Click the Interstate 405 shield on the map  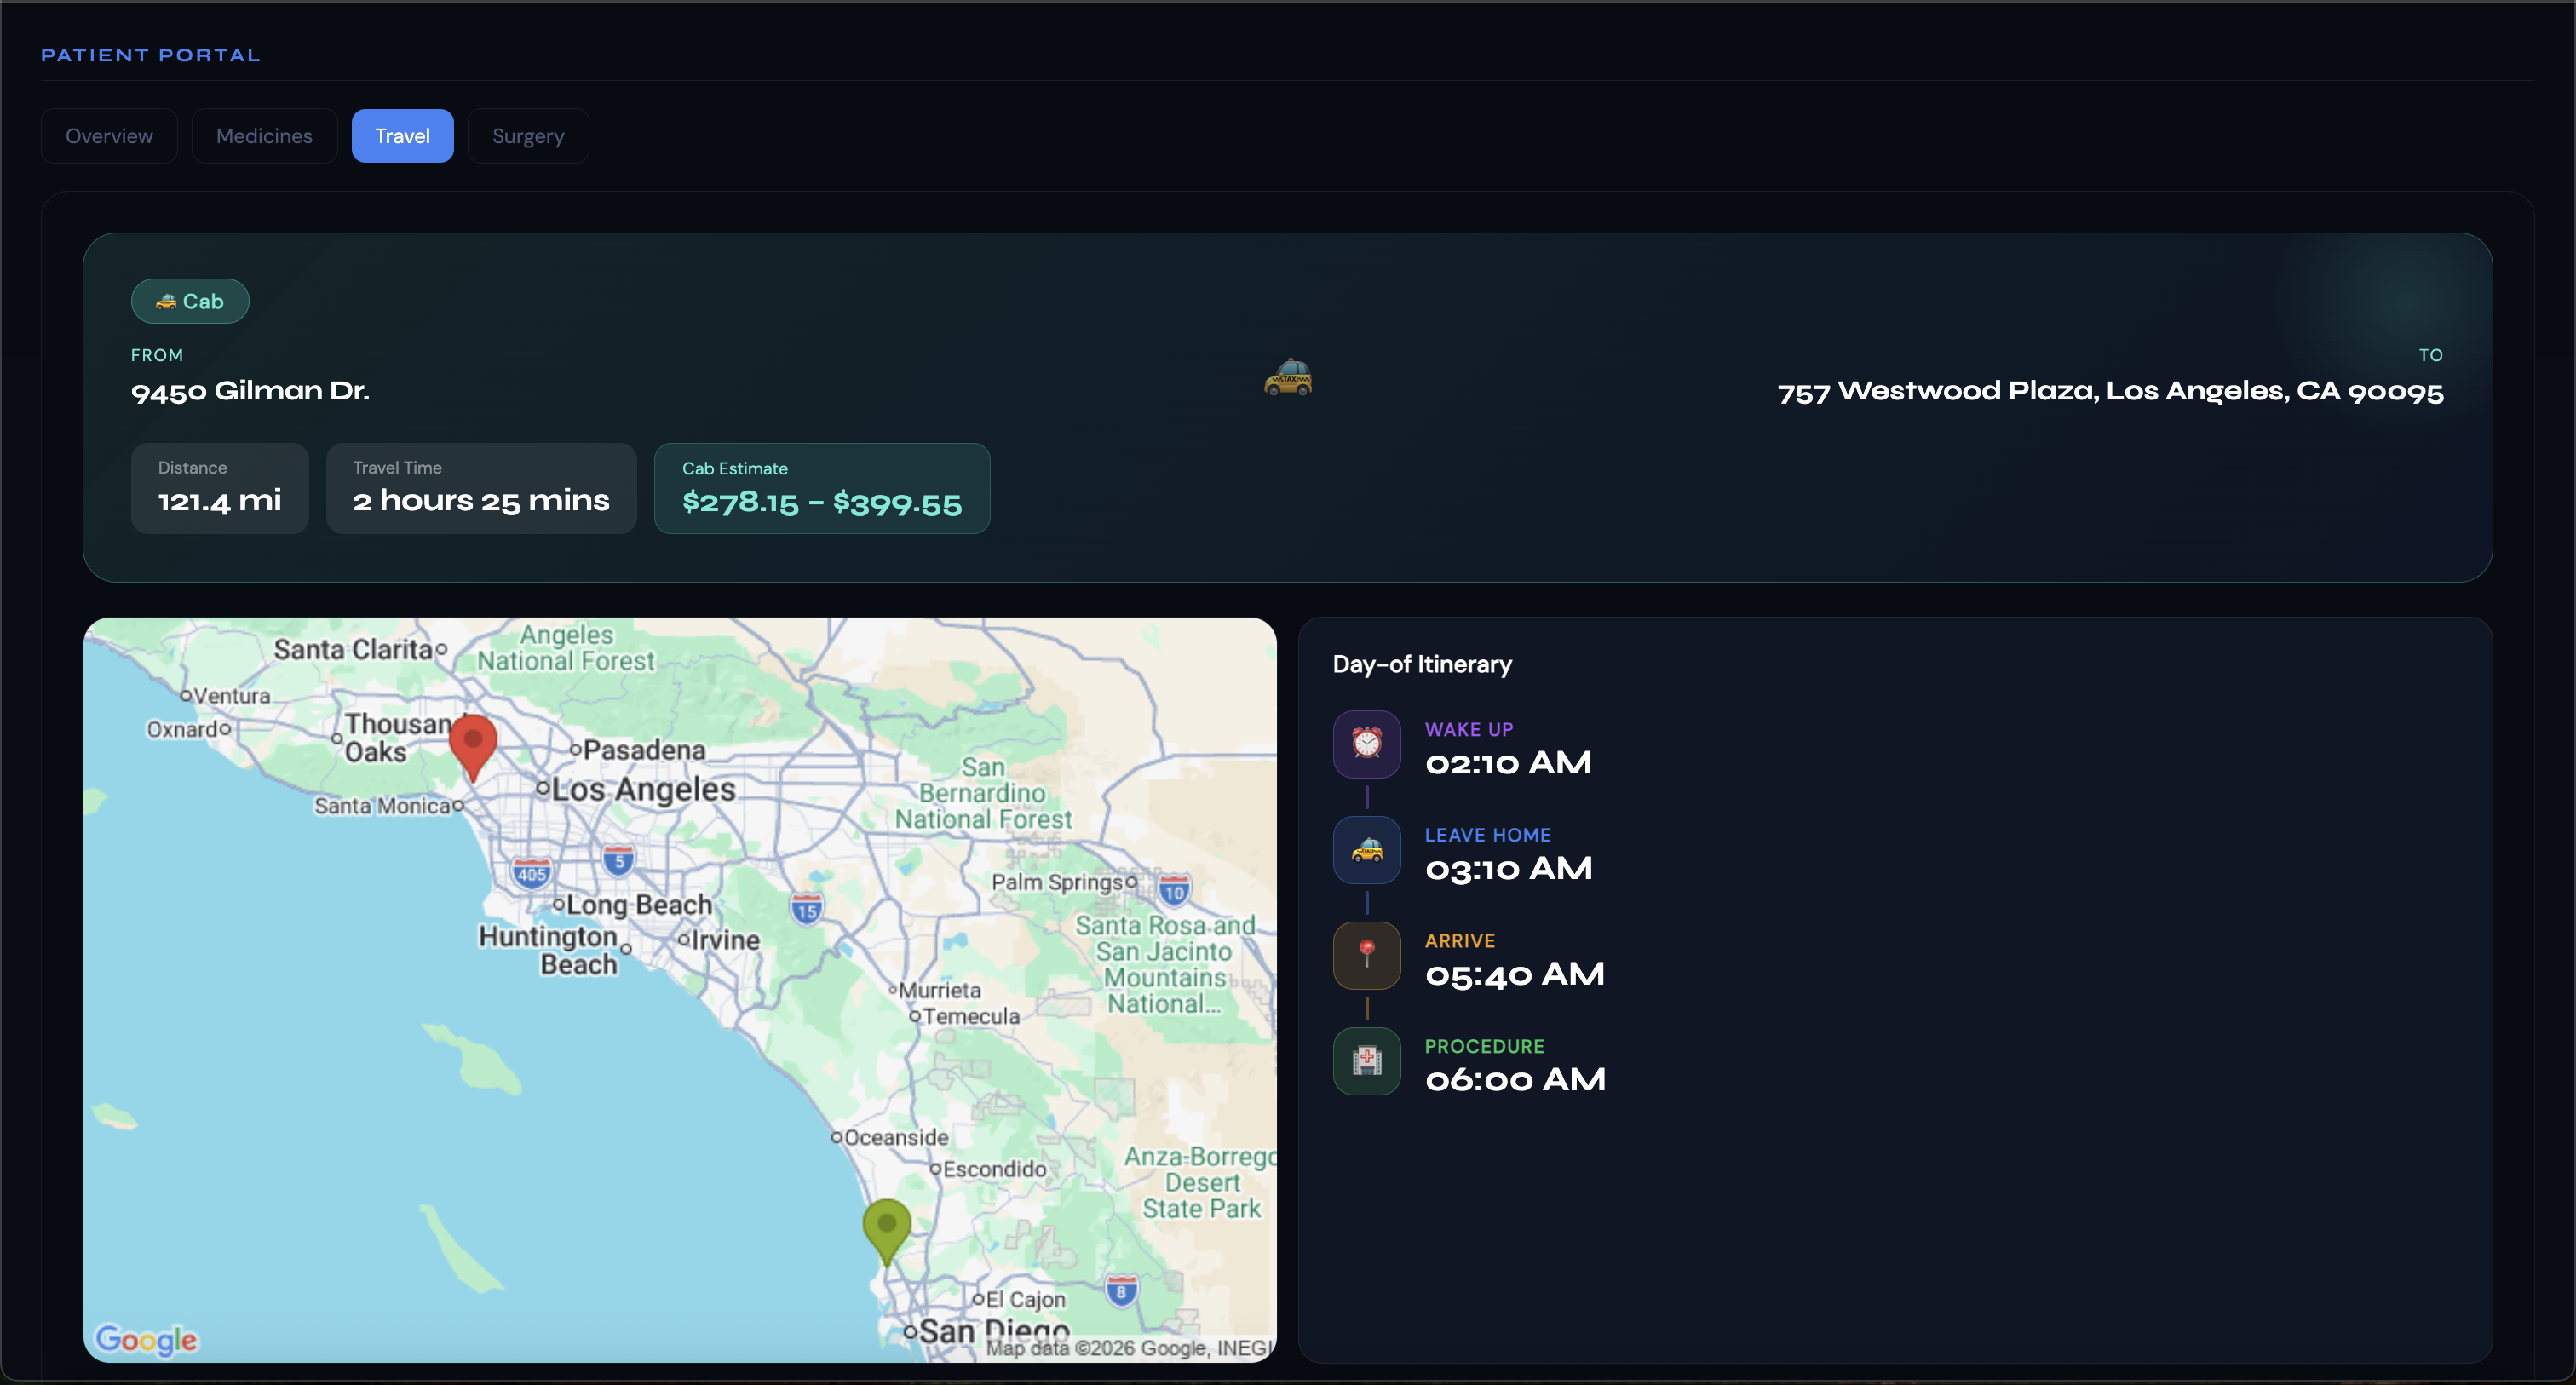pos(532,873)
